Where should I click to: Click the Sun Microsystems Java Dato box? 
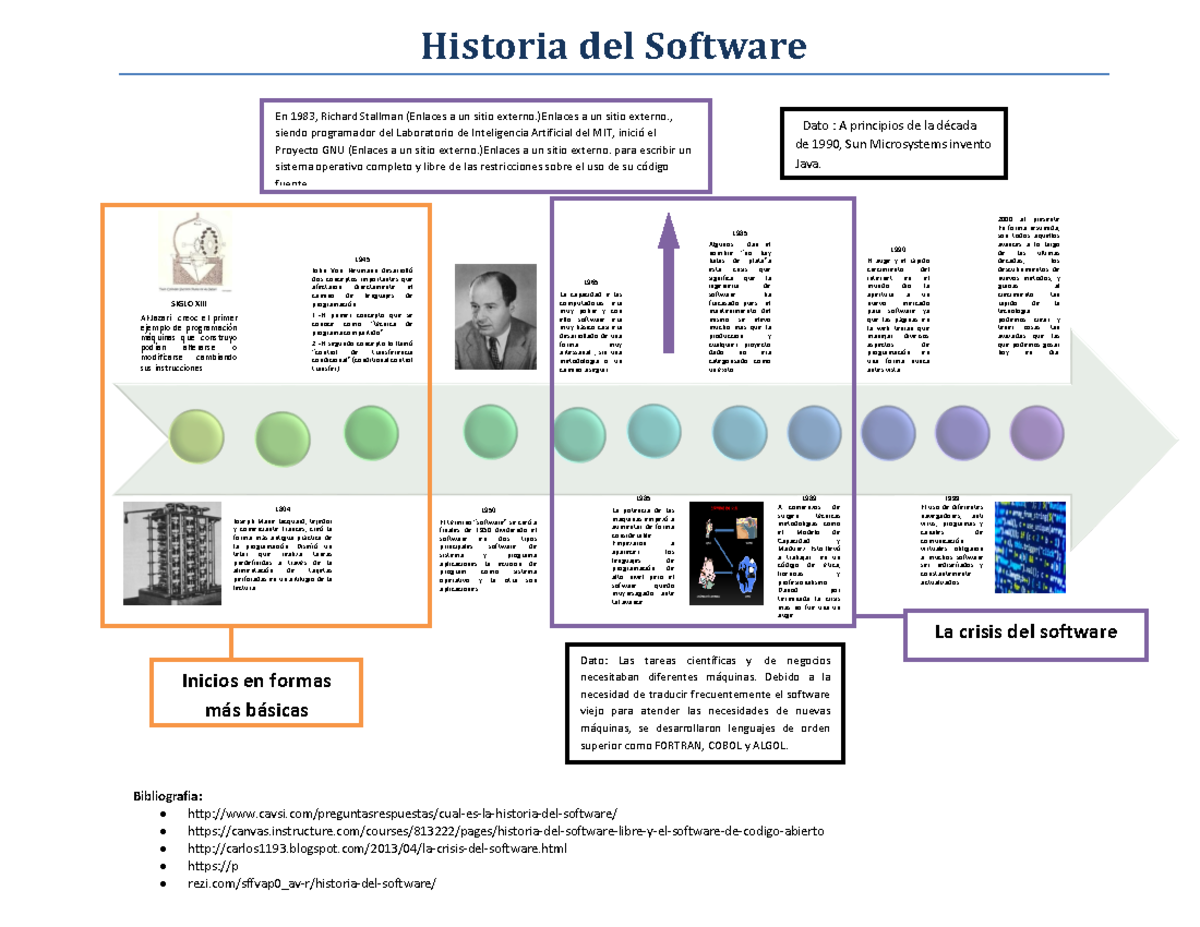[x=893, y=143]
